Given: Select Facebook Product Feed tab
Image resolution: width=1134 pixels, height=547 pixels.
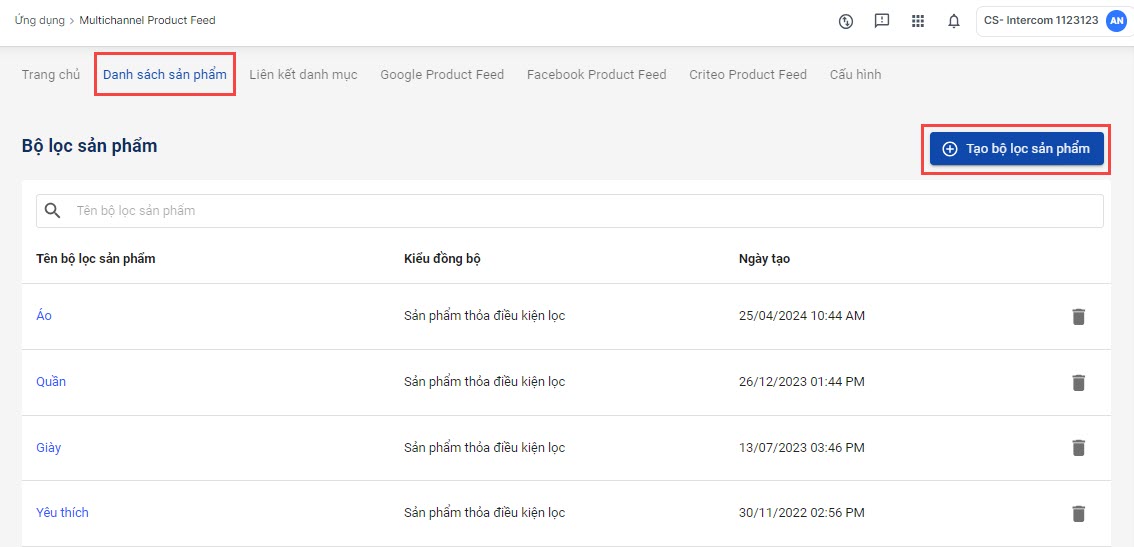Looking at the screenshot, I should coord(596,75).
